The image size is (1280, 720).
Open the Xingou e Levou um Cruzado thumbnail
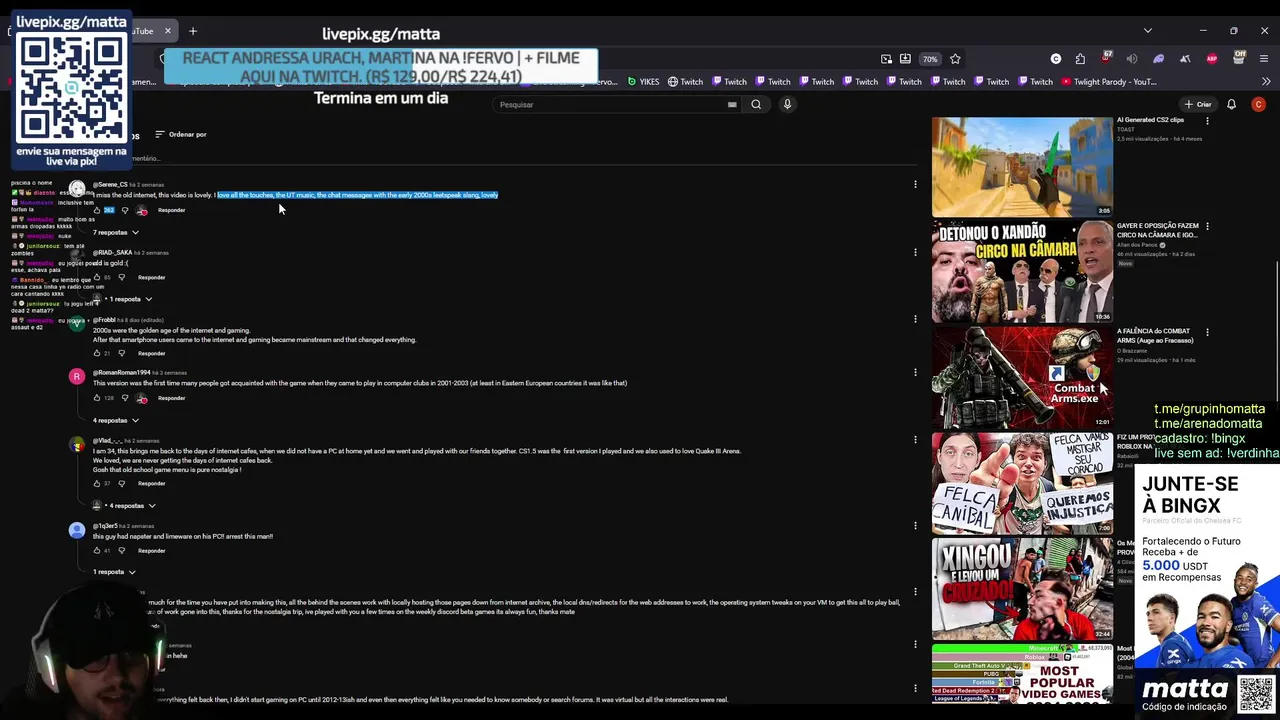tap(1022, 589)
